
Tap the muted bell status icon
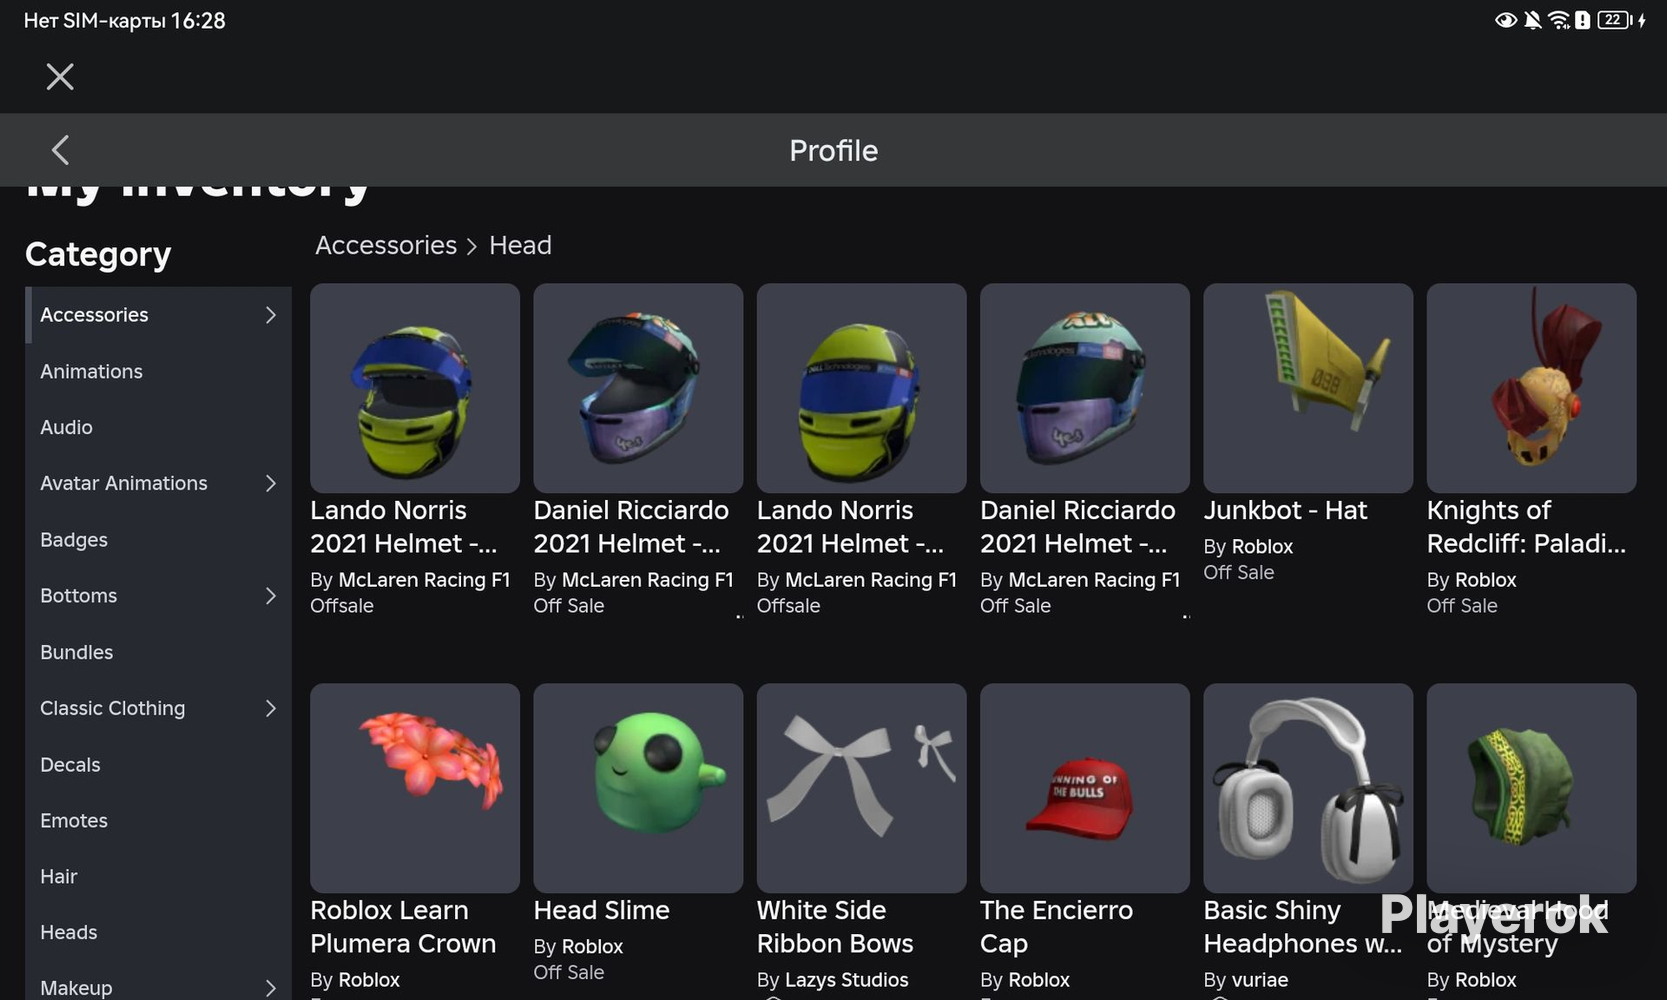(x=1532, y=20)
